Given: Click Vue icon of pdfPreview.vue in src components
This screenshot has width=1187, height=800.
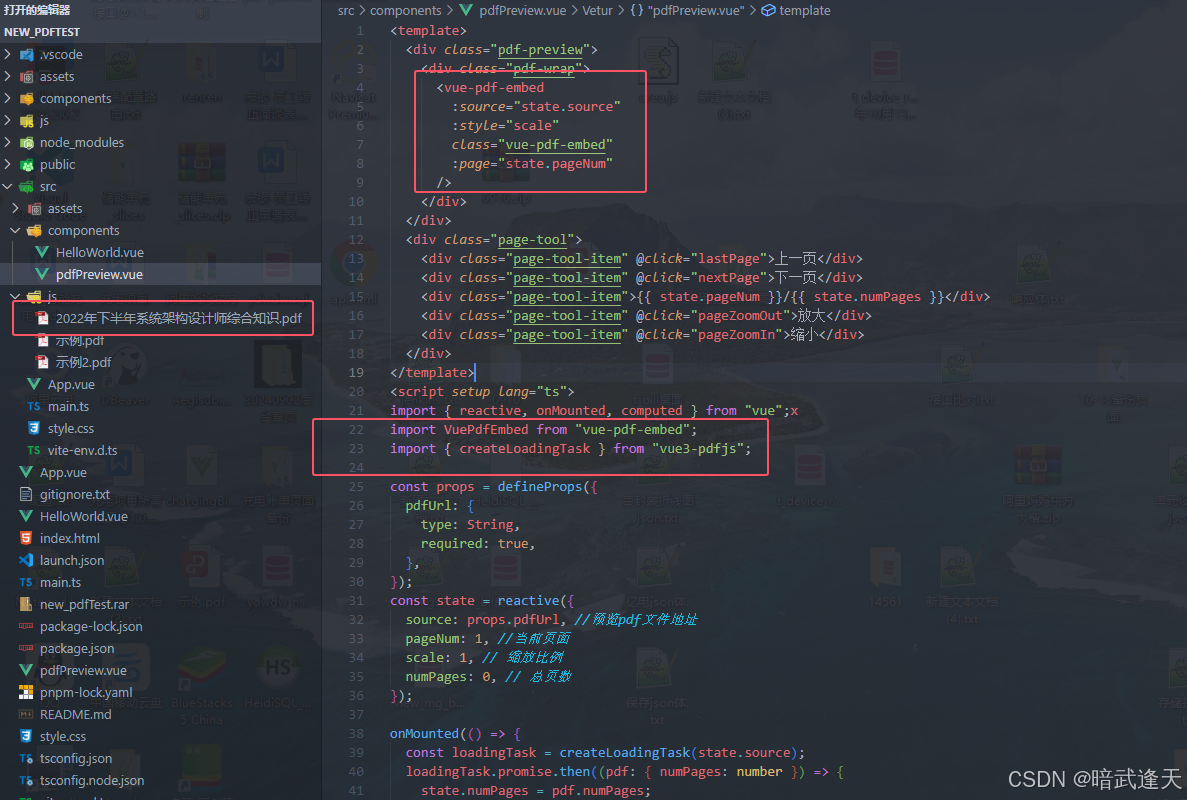Looking at the screenshot, I should [x=42, y=274].
